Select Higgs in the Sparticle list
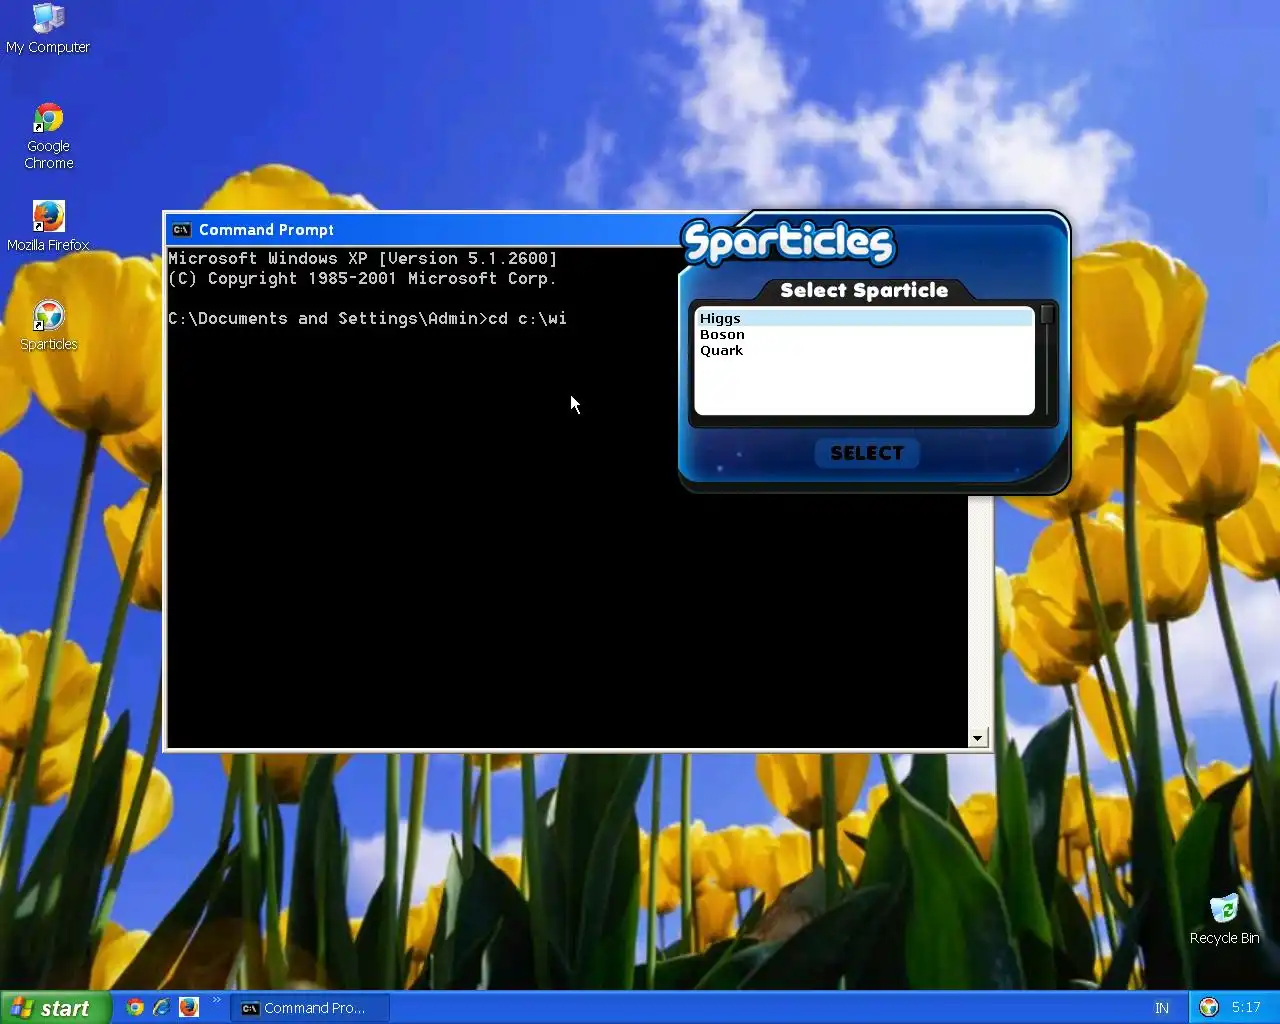Image resolution: width=1280 pixels, height=1024 pixels. click(x=864, y=318)
